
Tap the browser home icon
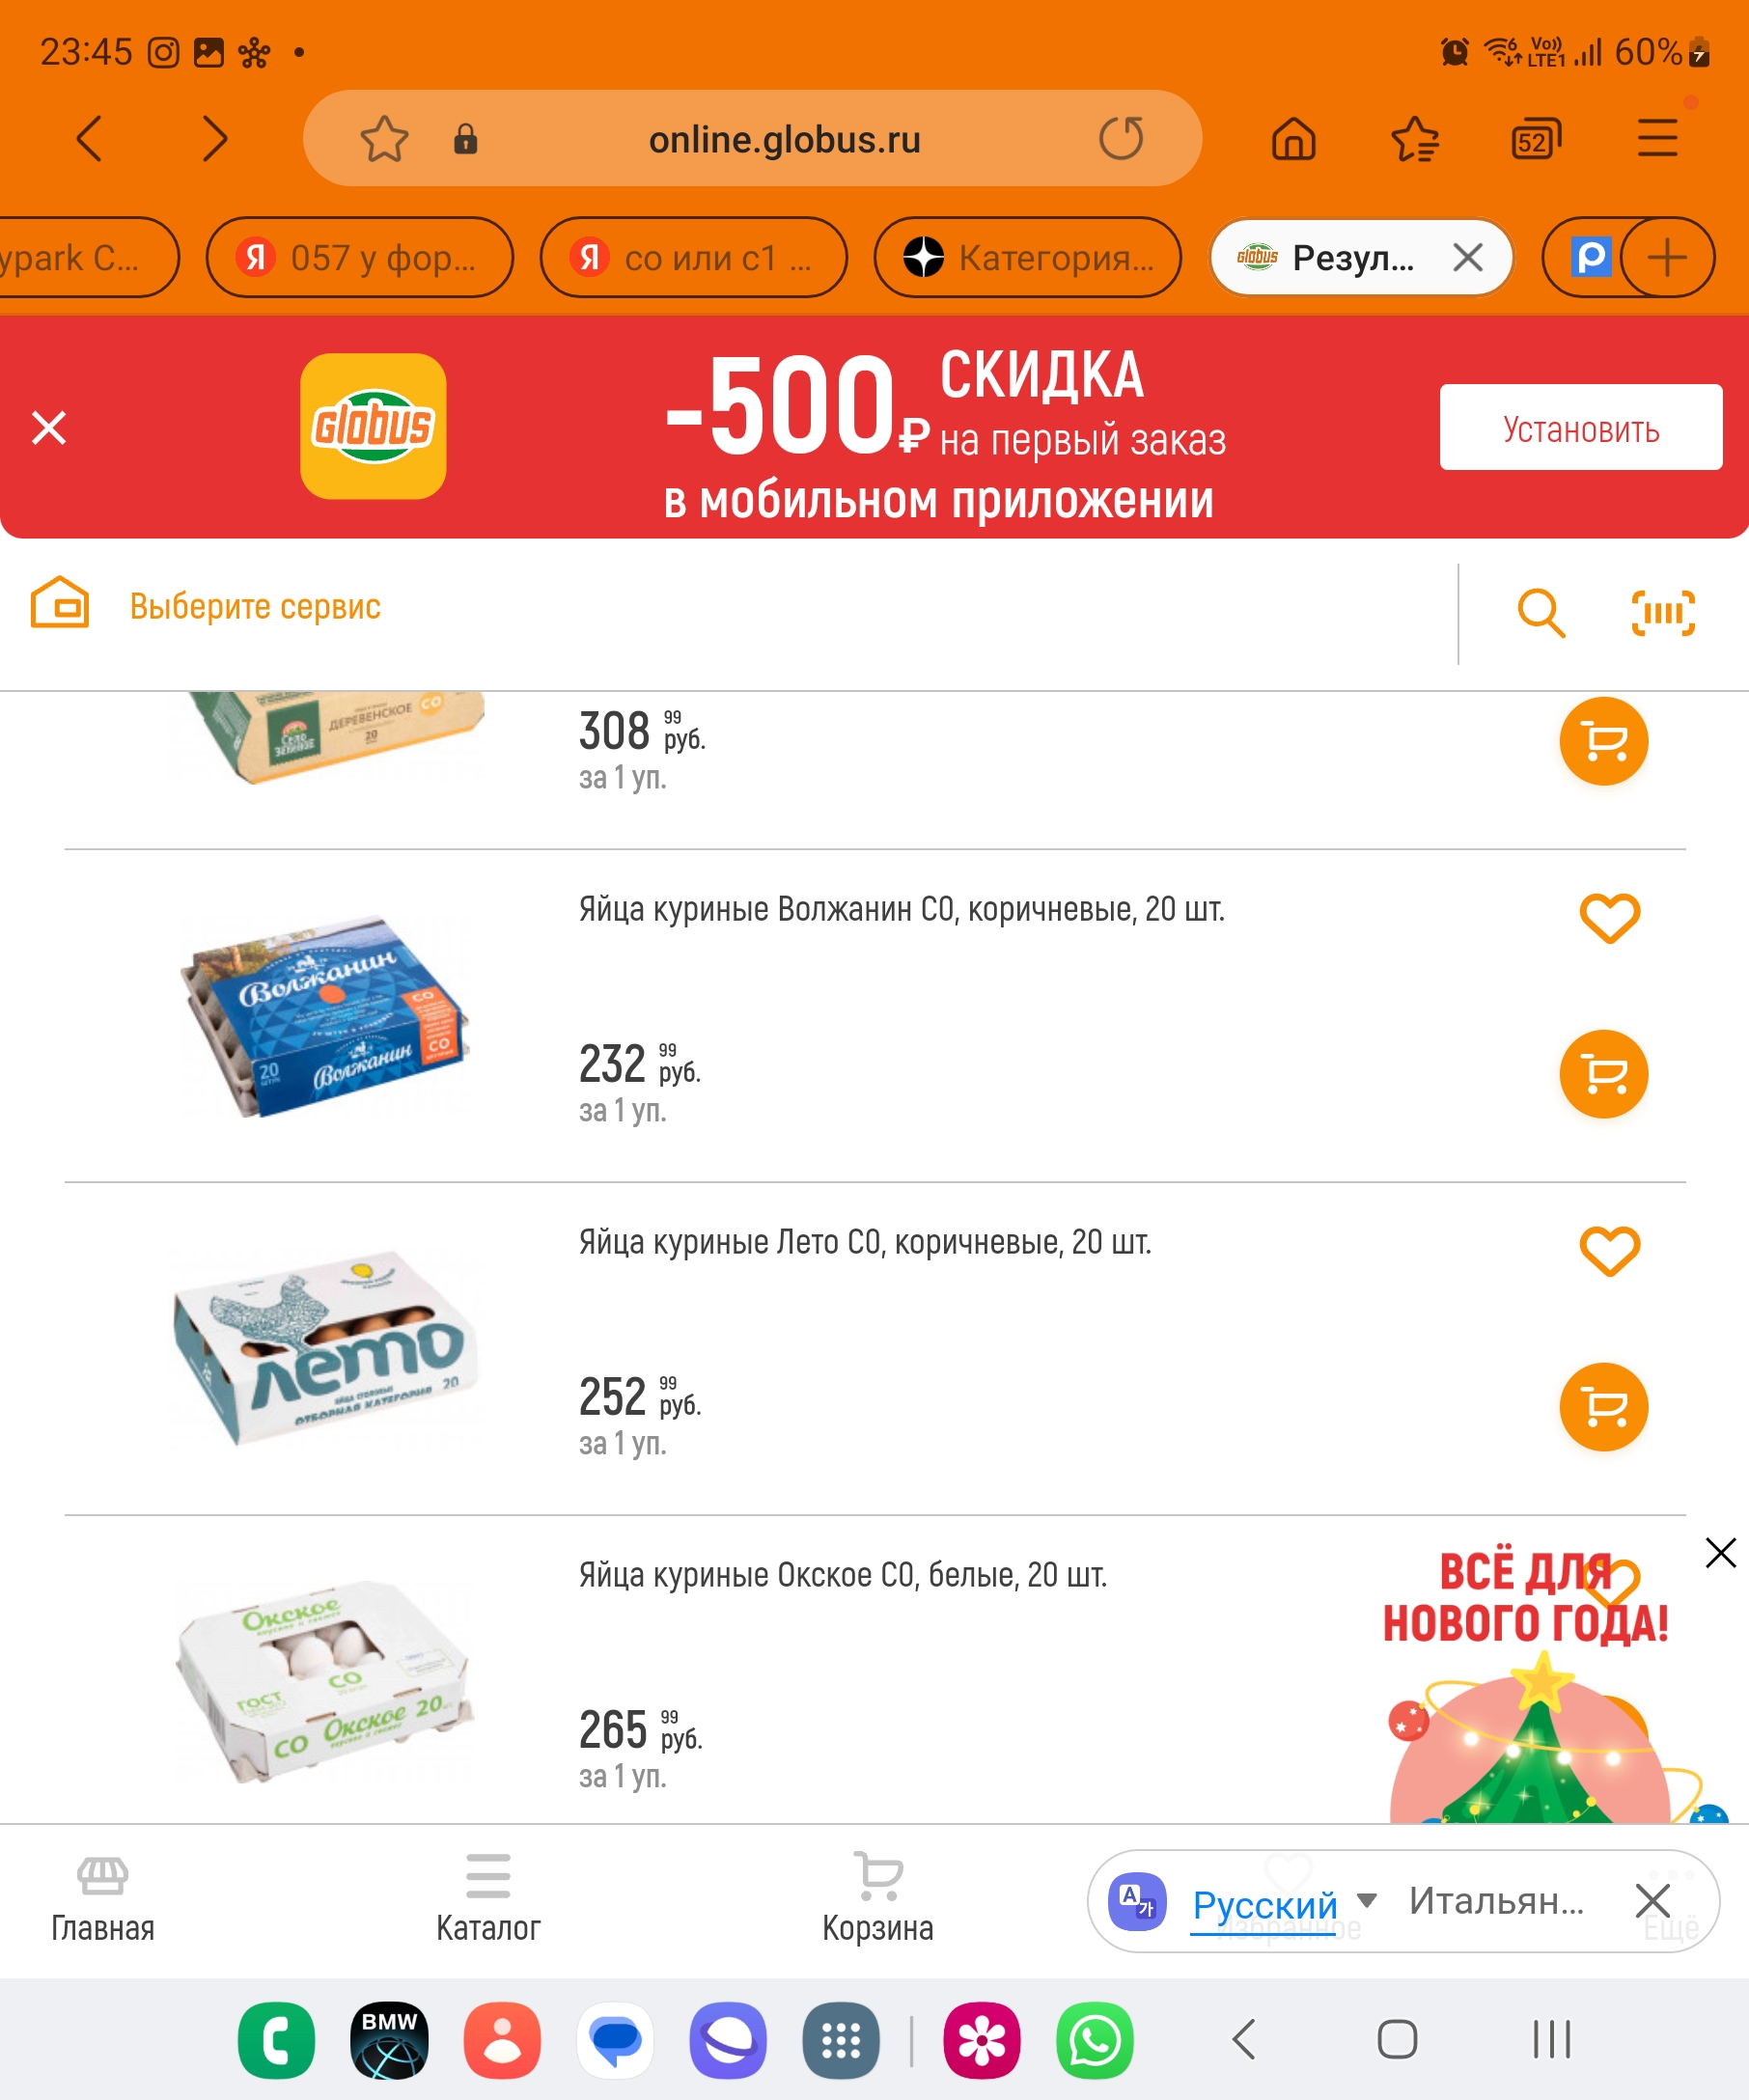1293,139
